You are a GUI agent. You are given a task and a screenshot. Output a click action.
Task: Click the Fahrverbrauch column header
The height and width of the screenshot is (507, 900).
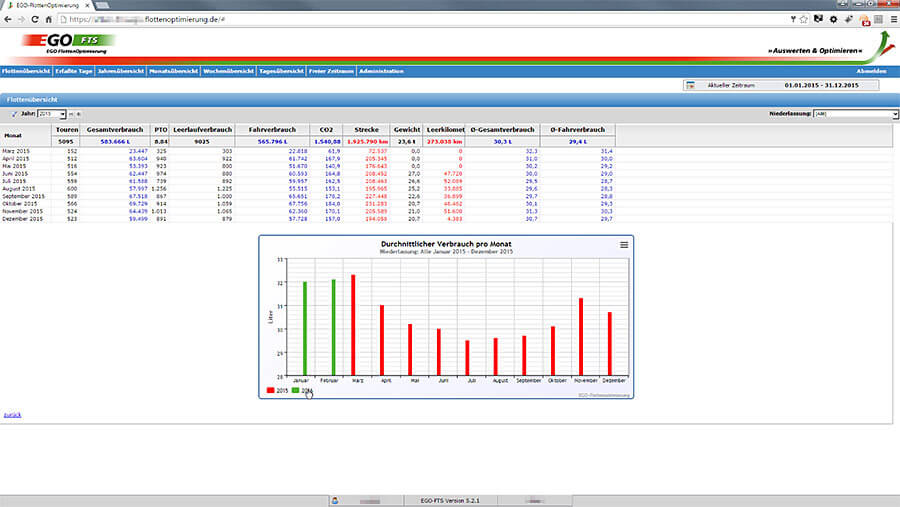tap(272, 130)
